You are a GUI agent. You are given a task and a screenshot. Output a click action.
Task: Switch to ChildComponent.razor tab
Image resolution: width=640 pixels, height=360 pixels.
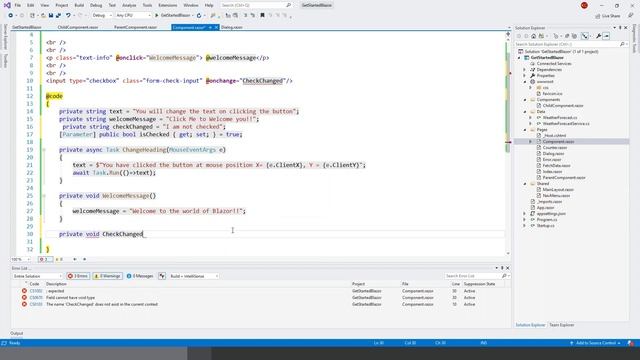tap(78, 27)
